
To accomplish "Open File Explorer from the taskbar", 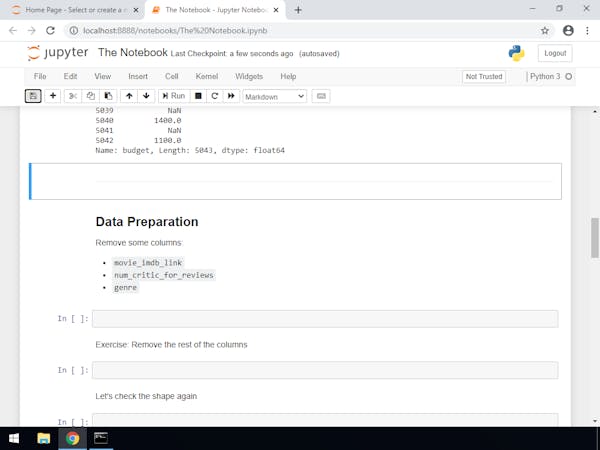I will coord(44,439).
